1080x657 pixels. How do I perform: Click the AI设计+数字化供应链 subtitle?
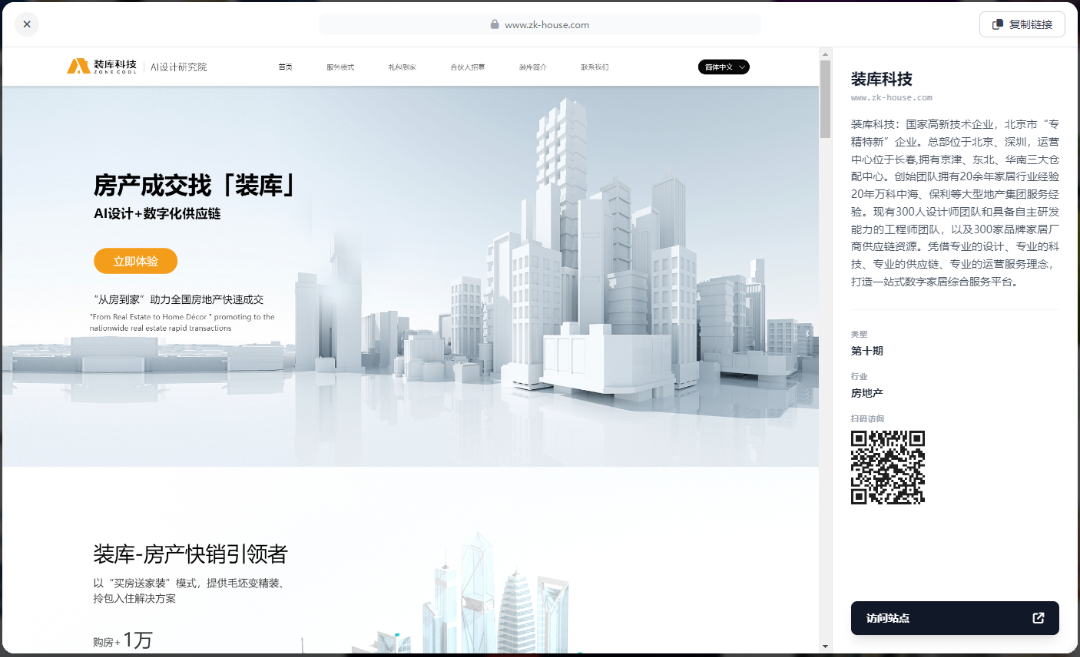157,213
